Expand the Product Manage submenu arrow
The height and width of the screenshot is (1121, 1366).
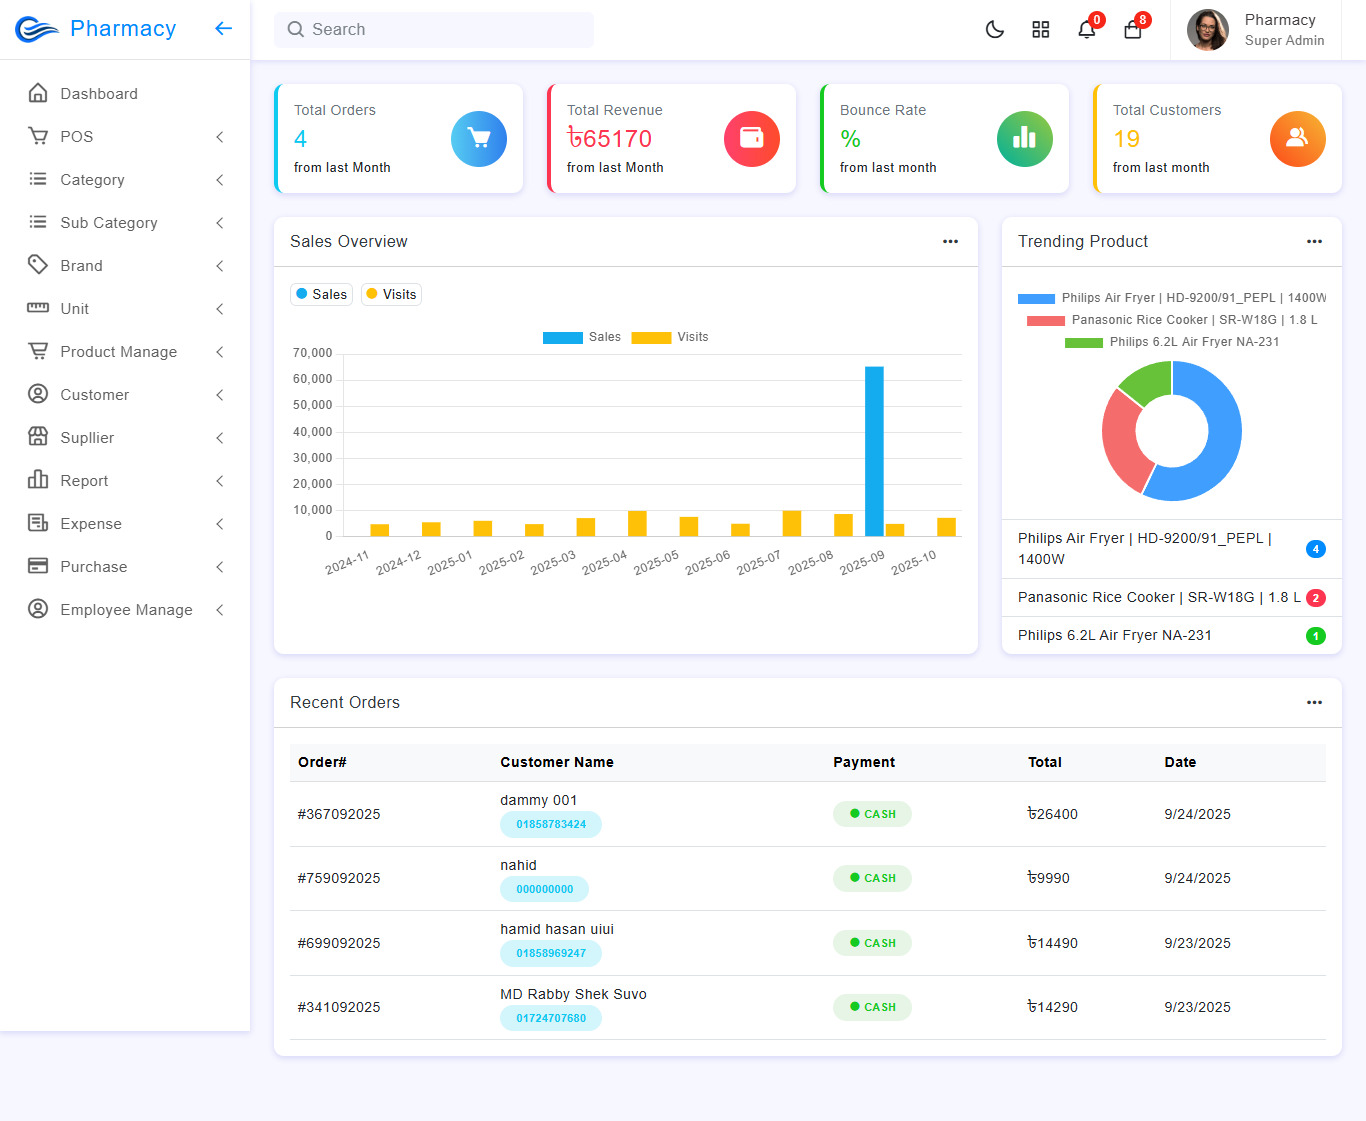(x=220, y=352)
